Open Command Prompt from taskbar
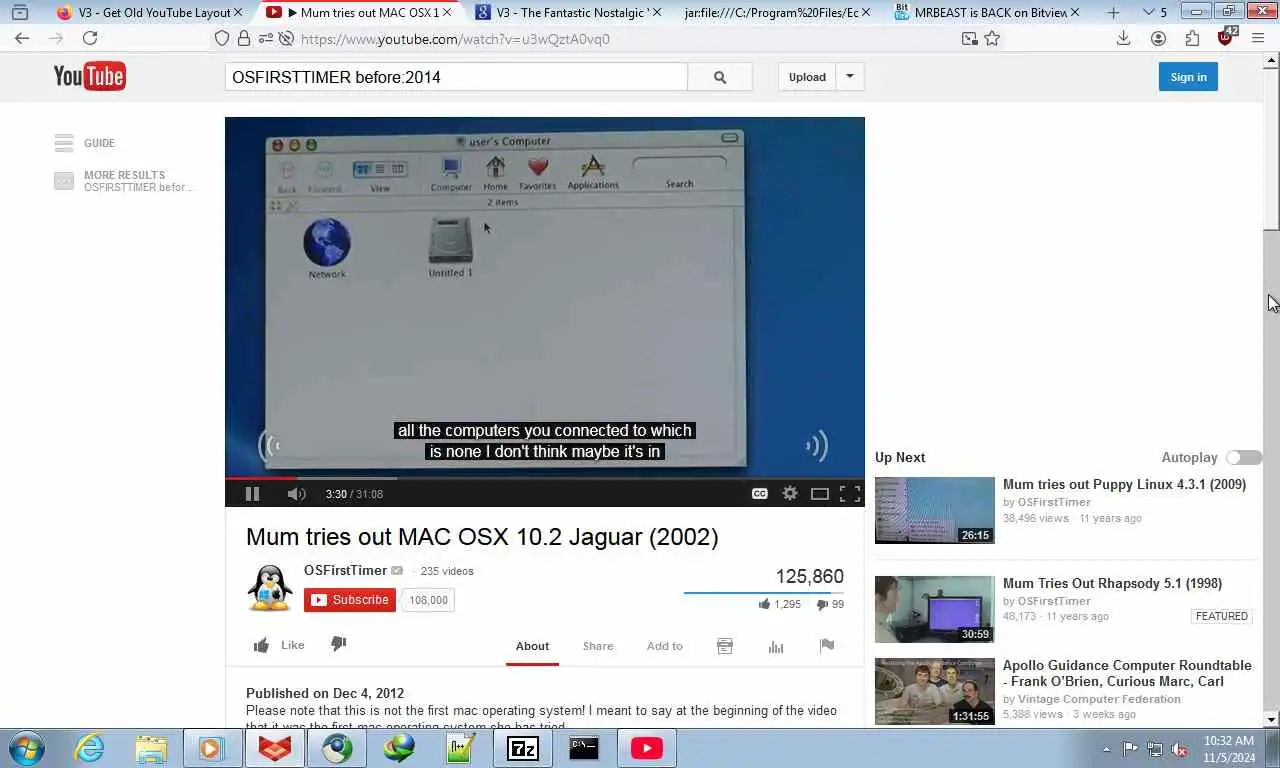 tap(584, 748)
